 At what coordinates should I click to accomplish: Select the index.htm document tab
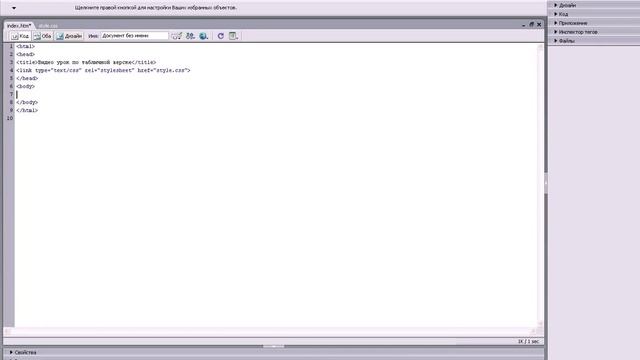pyautogui.click(x=19, y=26)
